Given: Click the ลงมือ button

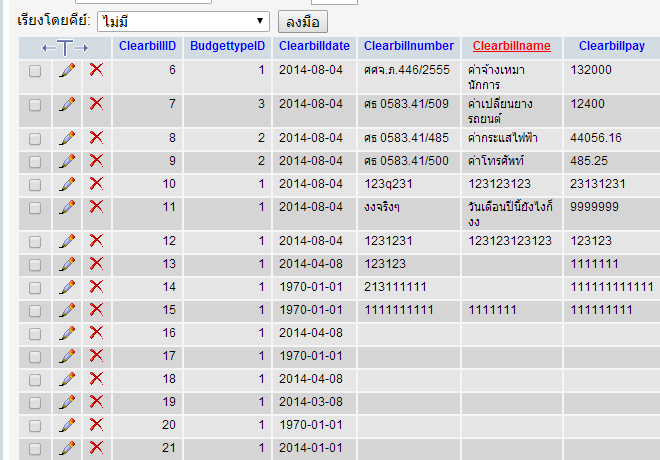Looking at the screenshot, I should (303, 22).
